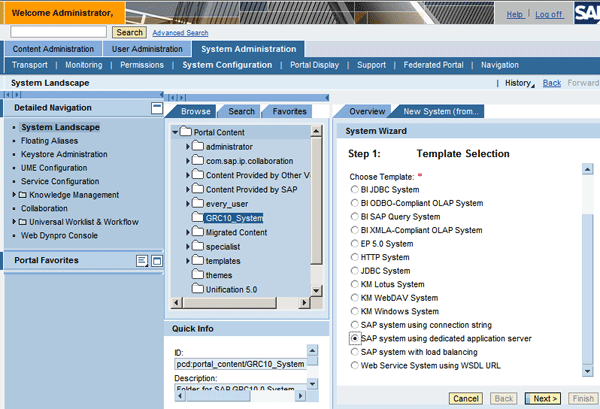The image size is (600, 409).
Task: Click the template list scroll up arrow
Action: (x=587, y=169)
